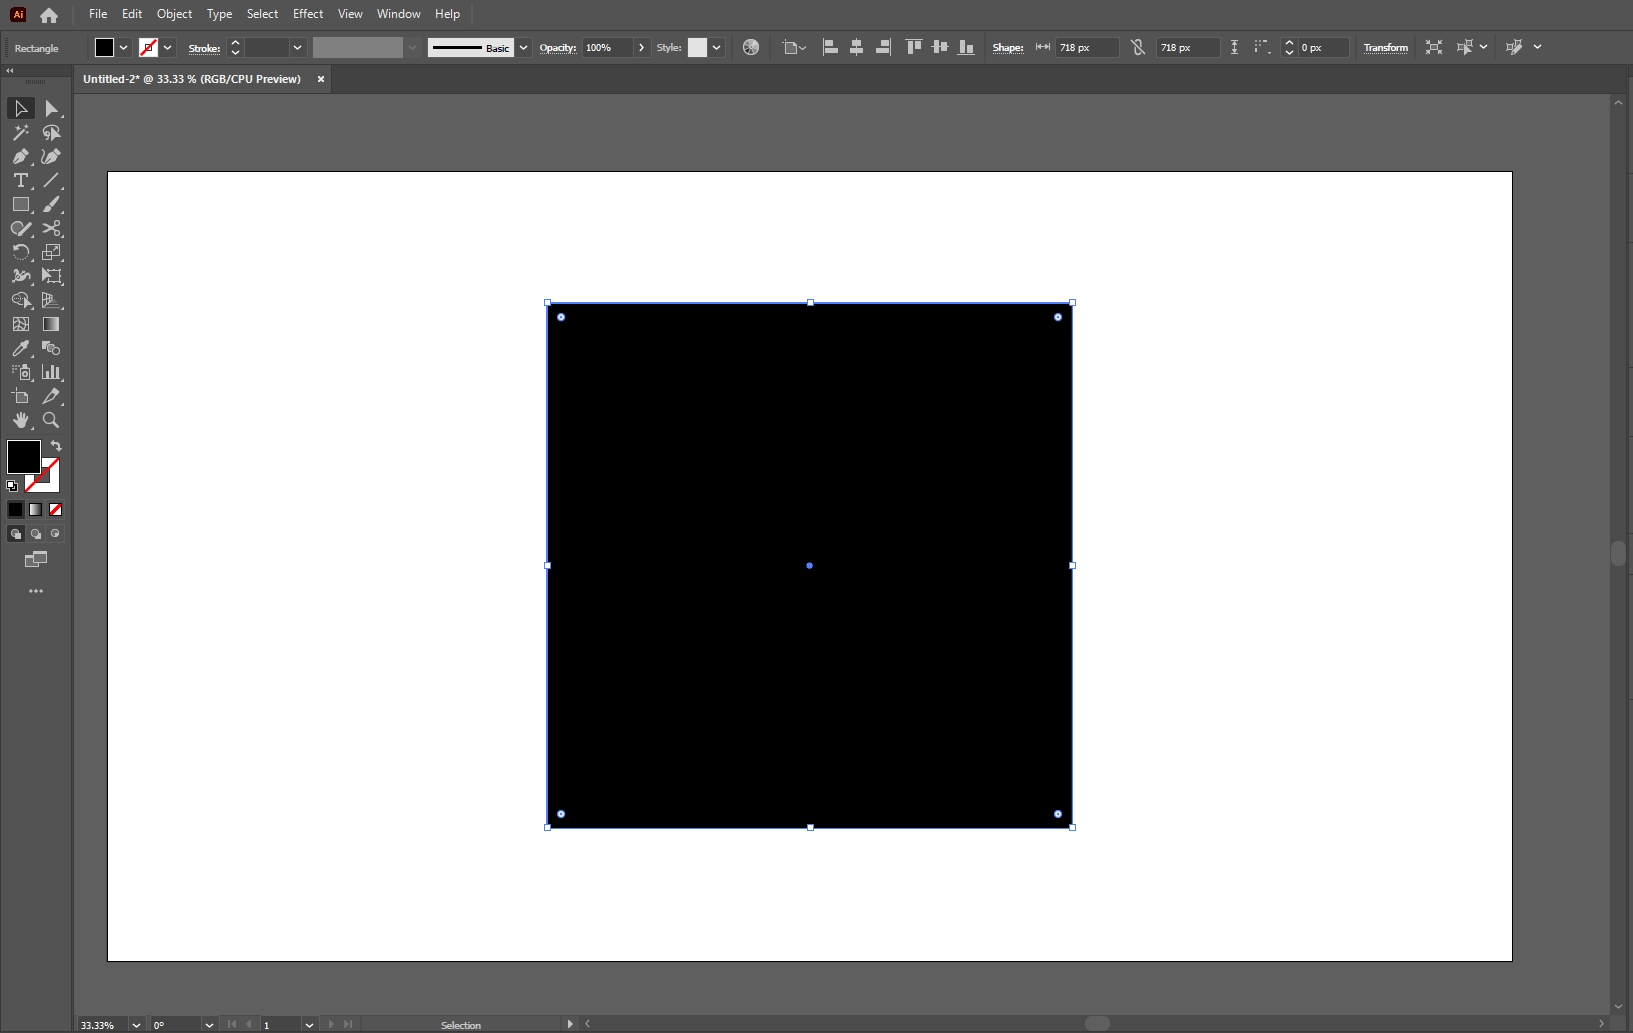Swap fill and stroke colors
Image resolution: width=1633 pixels, height=1033 pixels.
click(56, 445)
